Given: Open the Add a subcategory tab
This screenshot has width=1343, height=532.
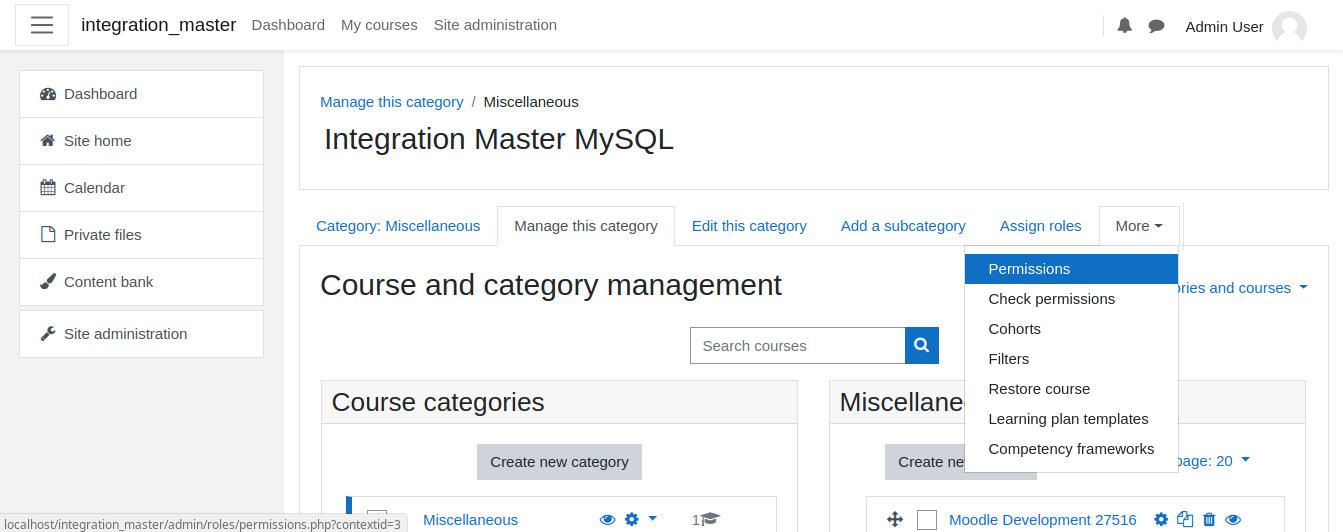Looking at the screenshot, I should pos(903,226).
